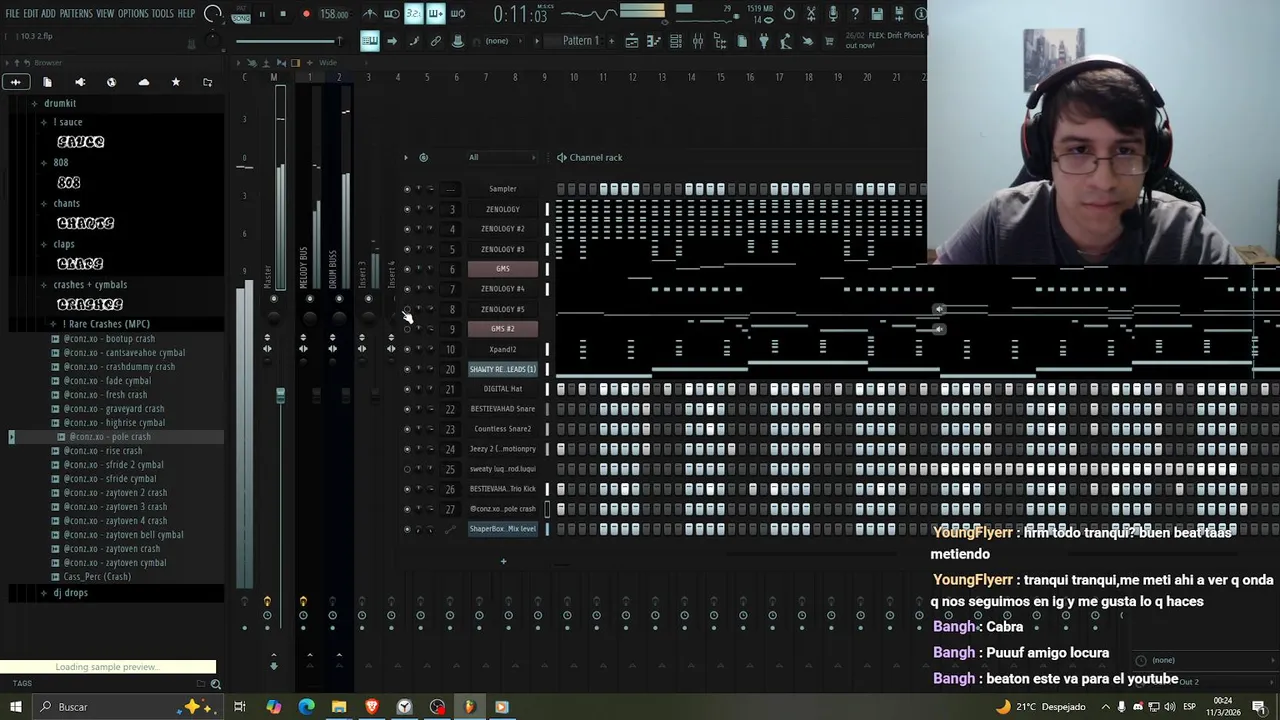This screenshot has height=720, width=1280.
Task: Click the main volume slider in top toolbar
Action: 290,41
